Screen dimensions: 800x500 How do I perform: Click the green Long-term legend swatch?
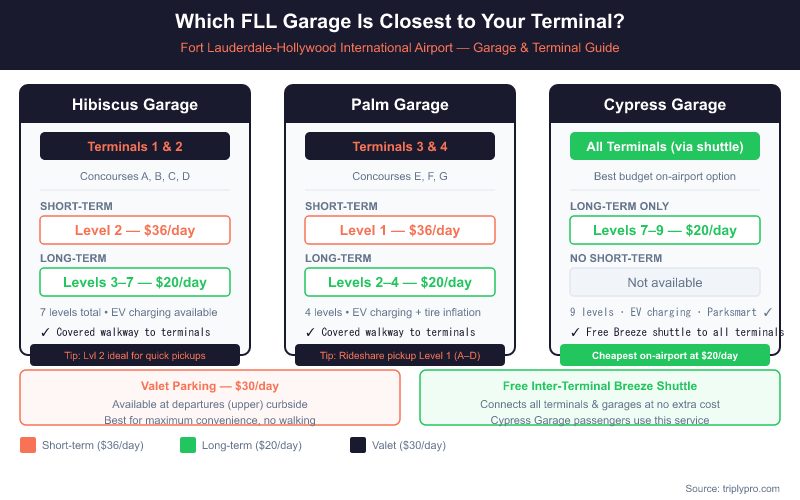coord(187,446)
